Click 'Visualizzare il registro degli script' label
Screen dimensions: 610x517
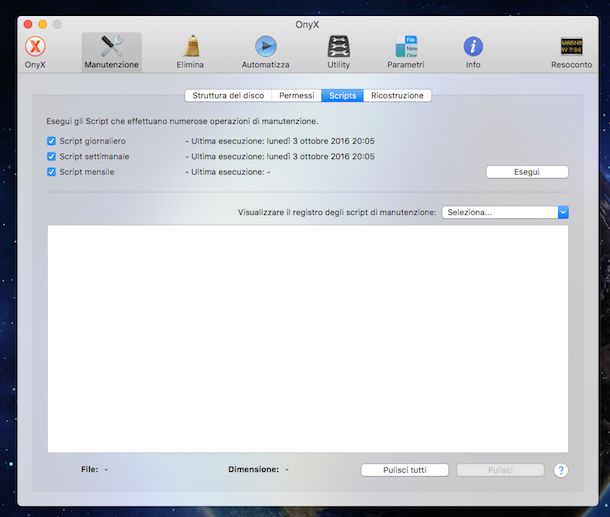pyautogui.click(x=337, y=212)
